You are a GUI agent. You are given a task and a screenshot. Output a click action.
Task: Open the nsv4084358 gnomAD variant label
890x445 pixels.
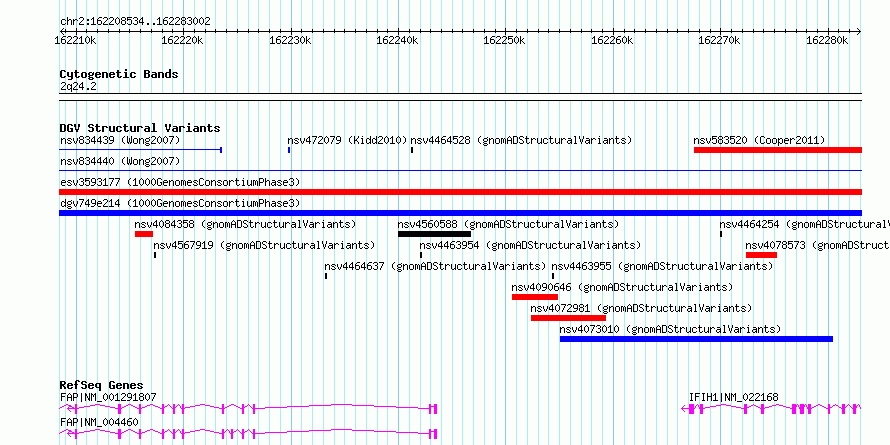coord(245,224)
